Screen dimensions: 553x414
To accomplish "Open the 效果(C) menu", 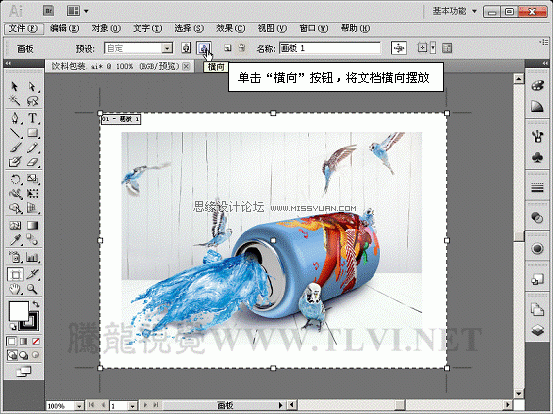I will (230, 29).
